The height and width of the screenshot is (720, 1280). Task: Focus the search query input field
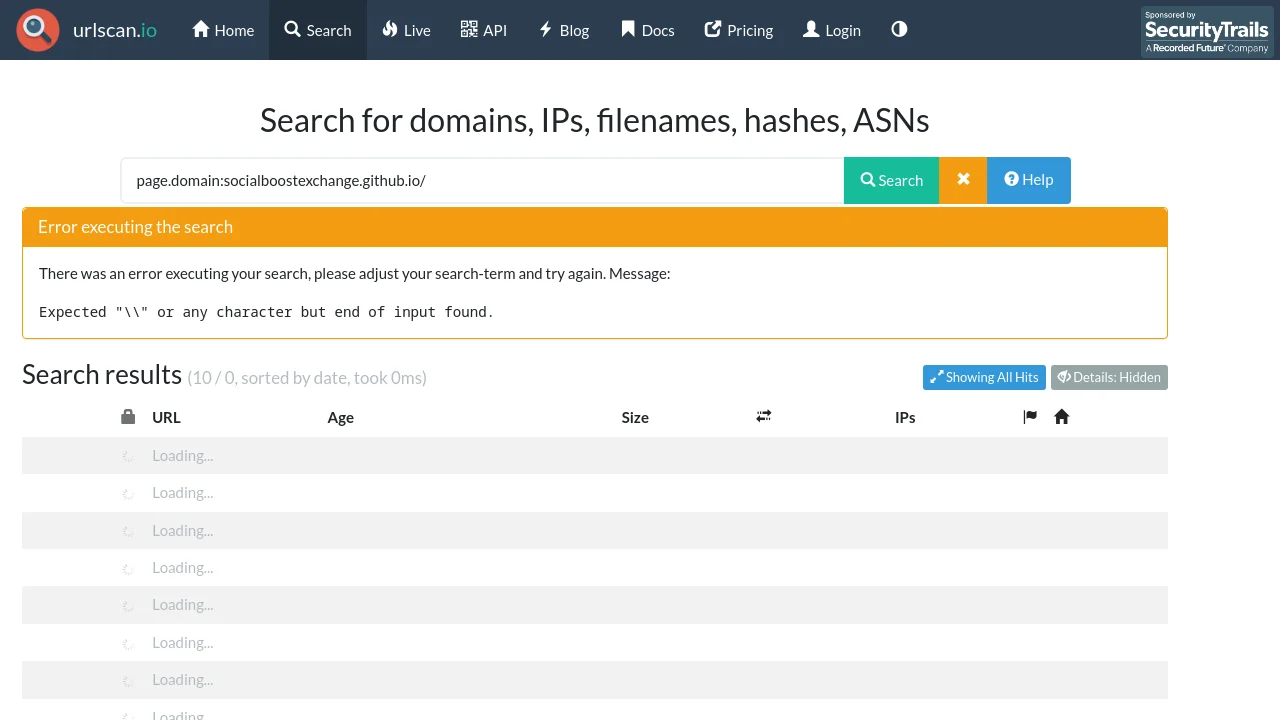pos(482,180)
